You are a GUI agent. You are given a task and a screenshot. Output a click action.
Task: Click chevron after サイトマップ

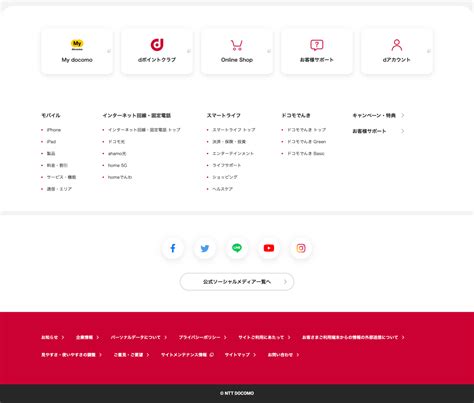255,355
